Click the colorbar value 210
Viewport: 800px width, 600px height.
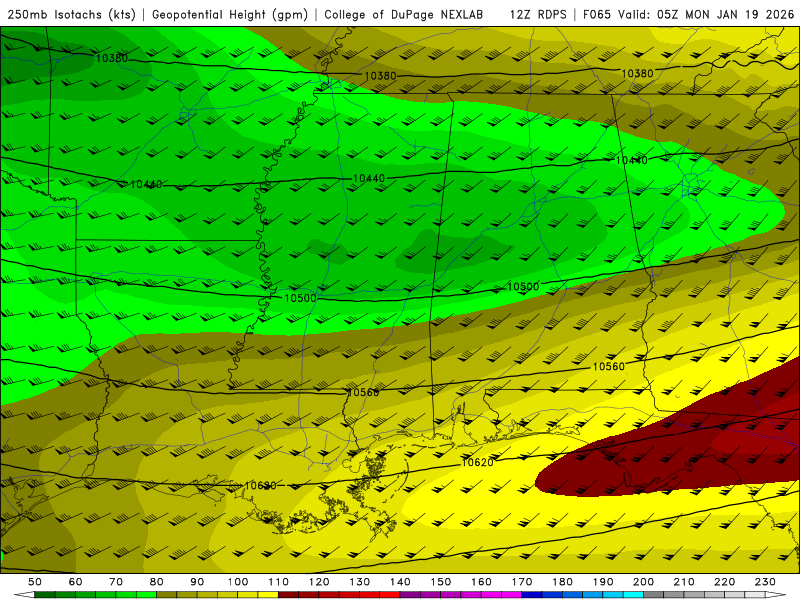click(x=684, y=582)
